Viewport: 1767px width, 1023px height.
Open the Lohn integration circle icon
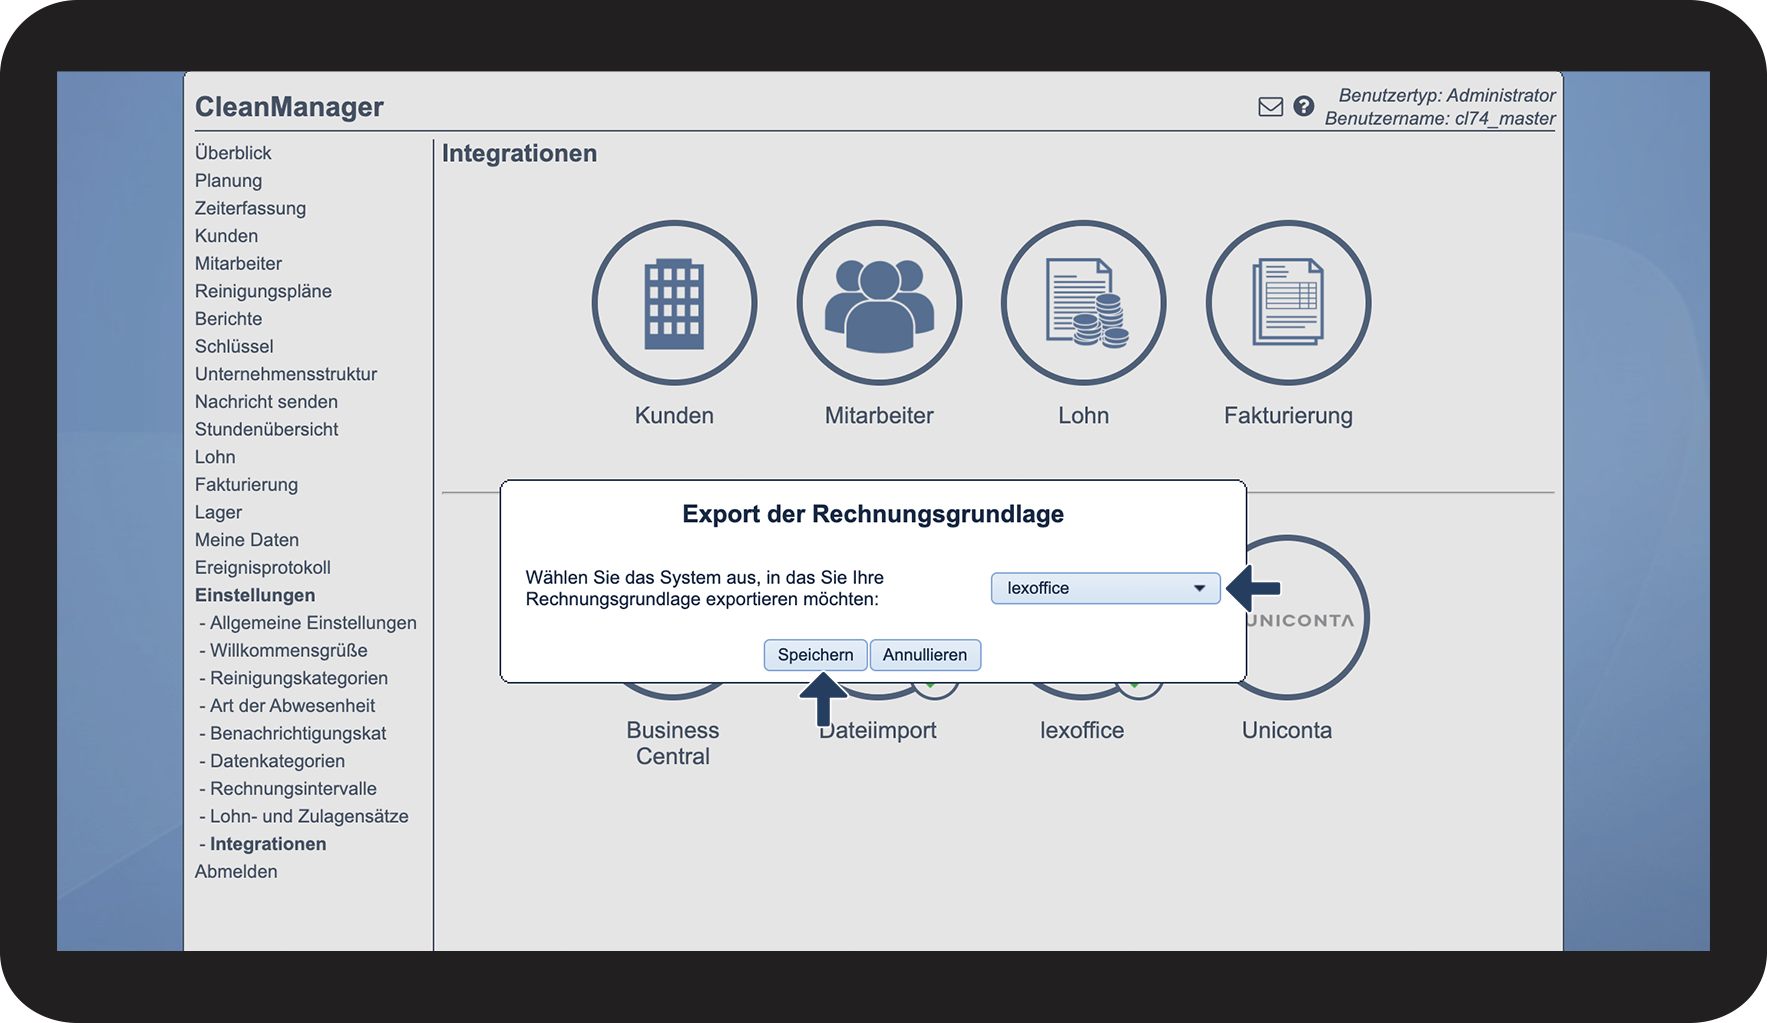(1084, 303)
